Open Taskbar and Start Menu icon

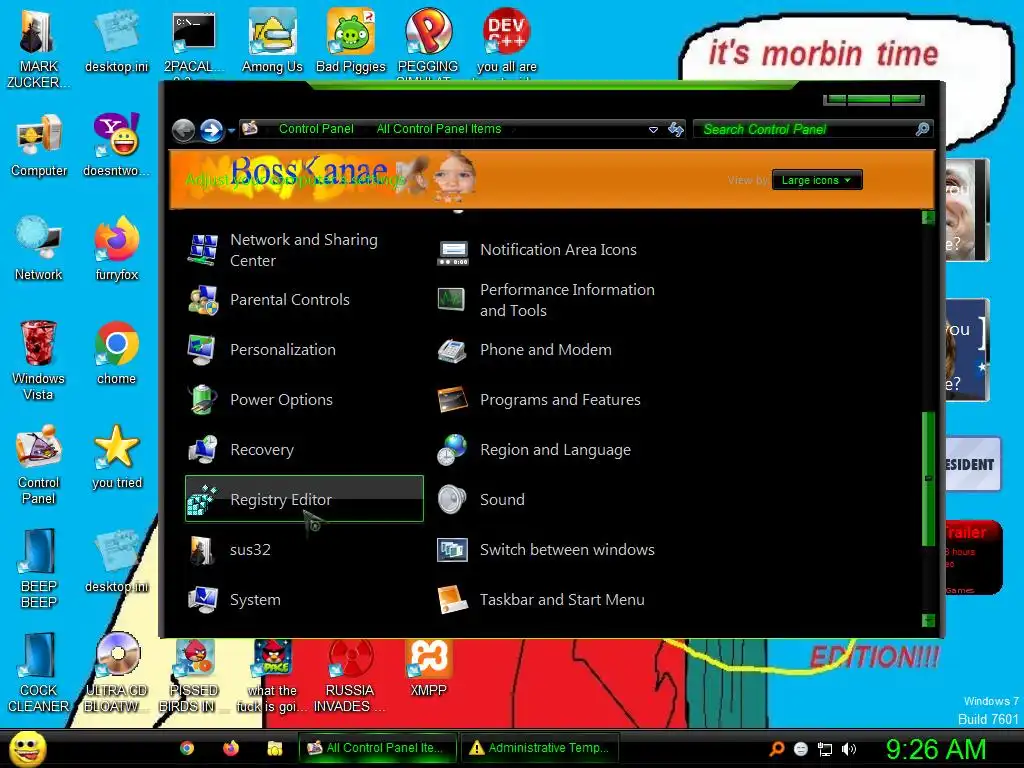pos(453,600)
